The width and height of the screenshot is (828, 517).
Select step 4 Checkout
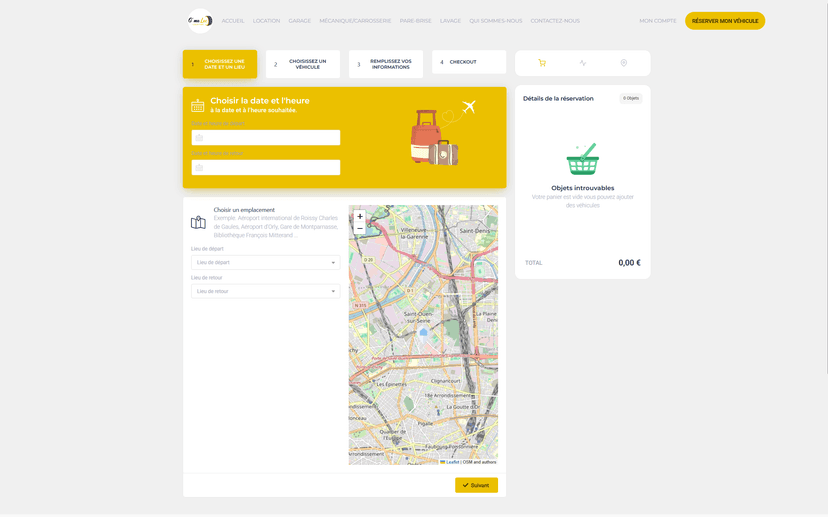tap(469, 62)
